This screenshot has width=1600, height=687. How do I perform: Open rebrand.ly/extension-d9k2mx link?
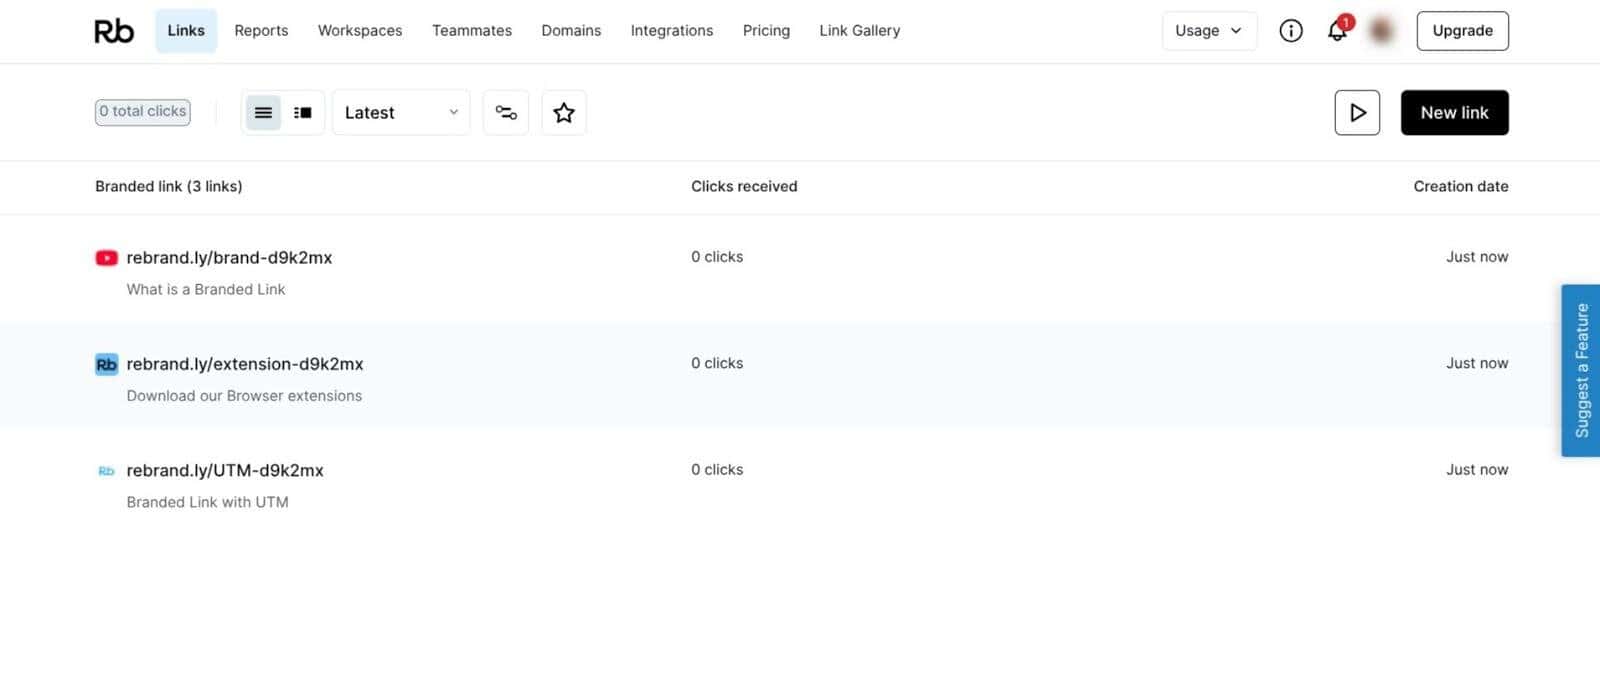245,364
